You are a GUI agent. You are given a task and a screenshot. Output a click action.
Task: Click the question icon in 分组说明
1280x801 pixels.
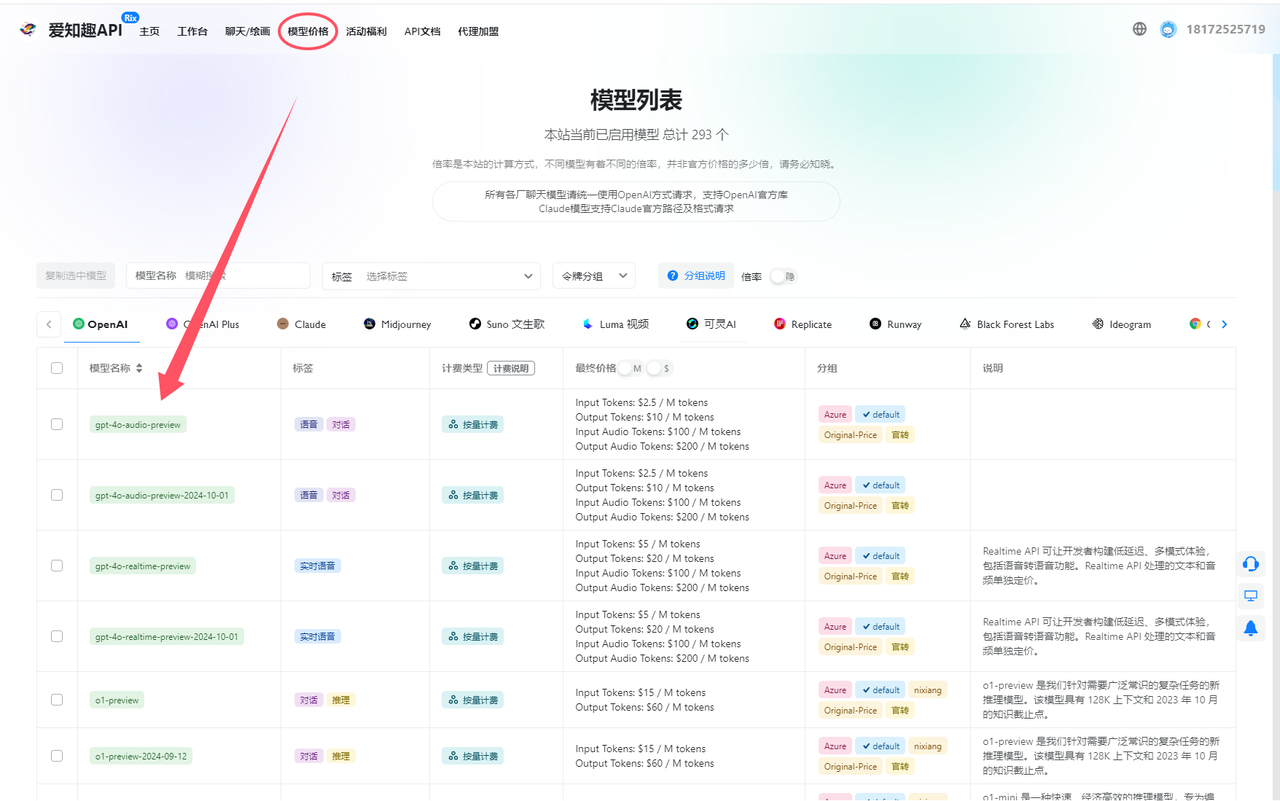pos(673,276)
